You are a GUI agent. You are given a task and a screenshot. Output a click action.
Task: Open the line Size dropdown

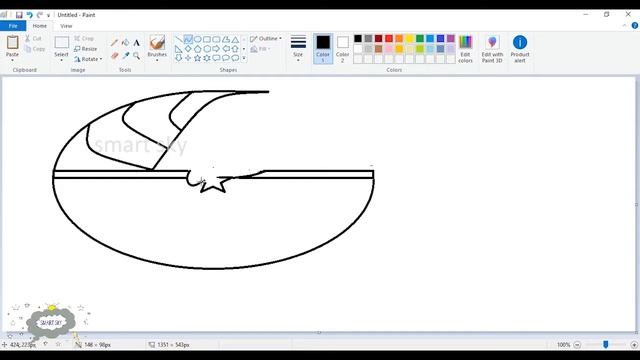point(298,49)
